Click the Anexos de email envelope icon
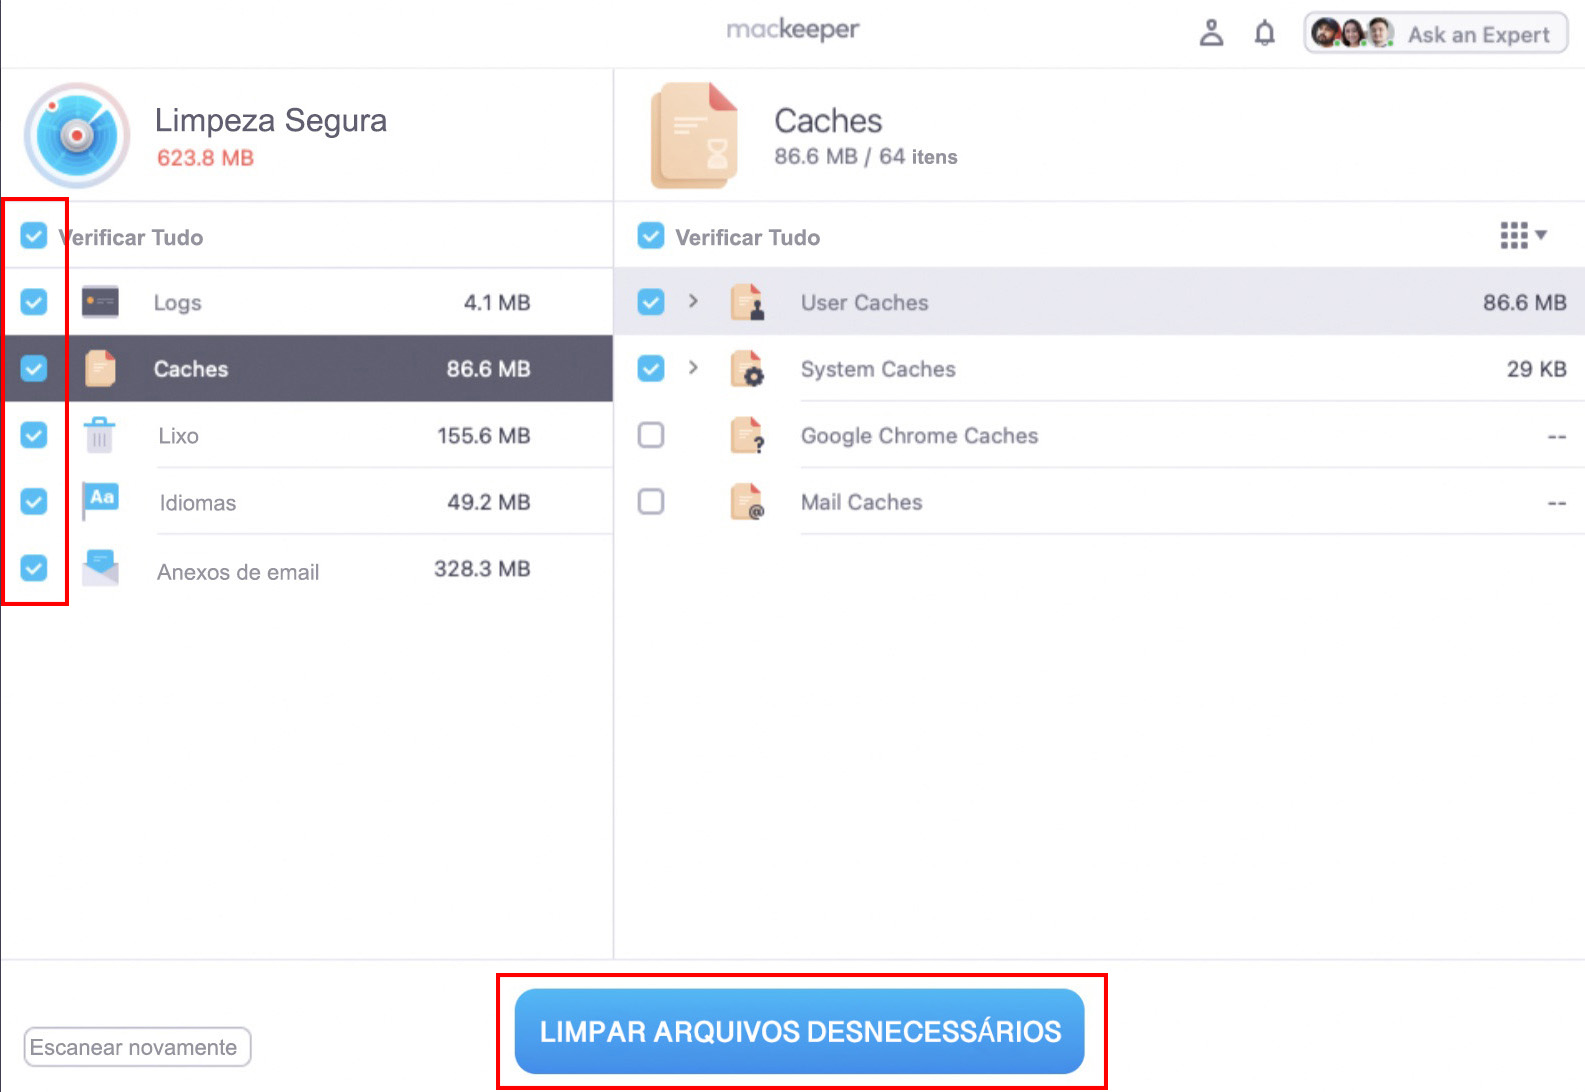 [x=100, y=568]
